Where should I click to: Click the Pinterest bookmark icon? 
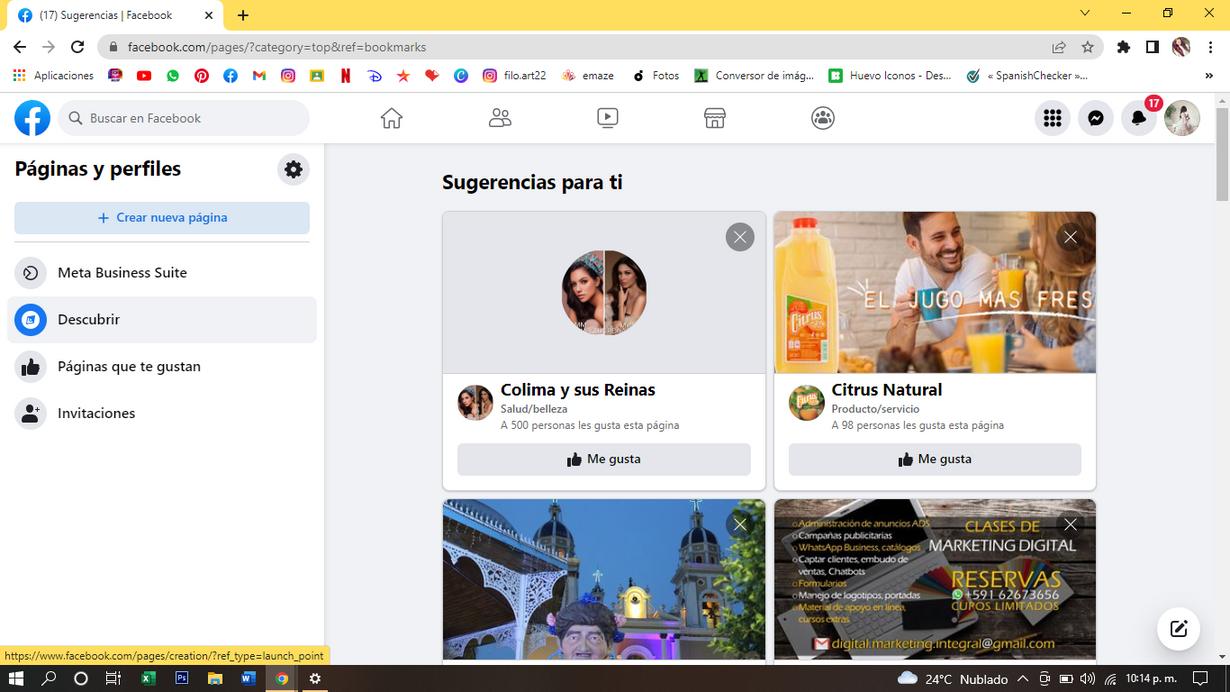click(202, 75)
